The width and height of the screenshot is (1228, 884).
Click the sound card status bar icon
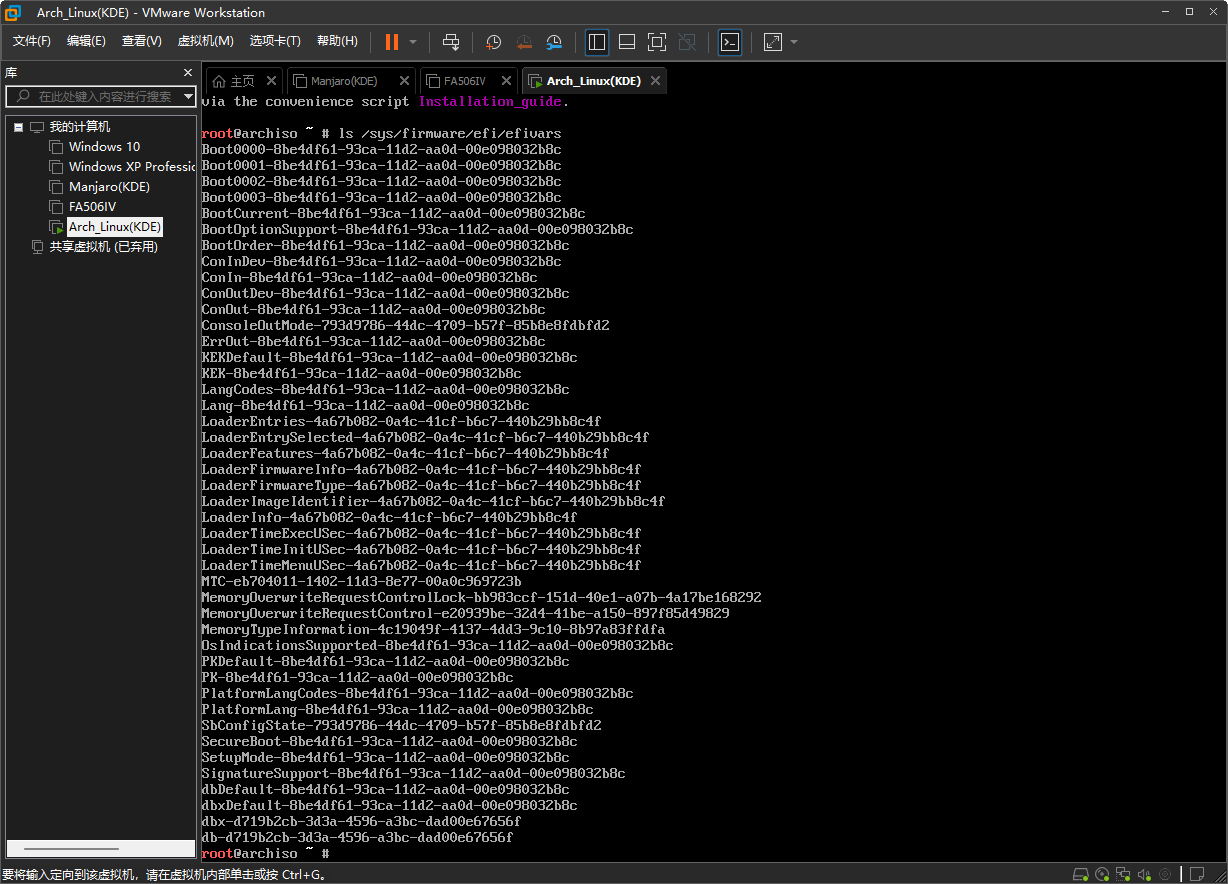pos(1144,874)
